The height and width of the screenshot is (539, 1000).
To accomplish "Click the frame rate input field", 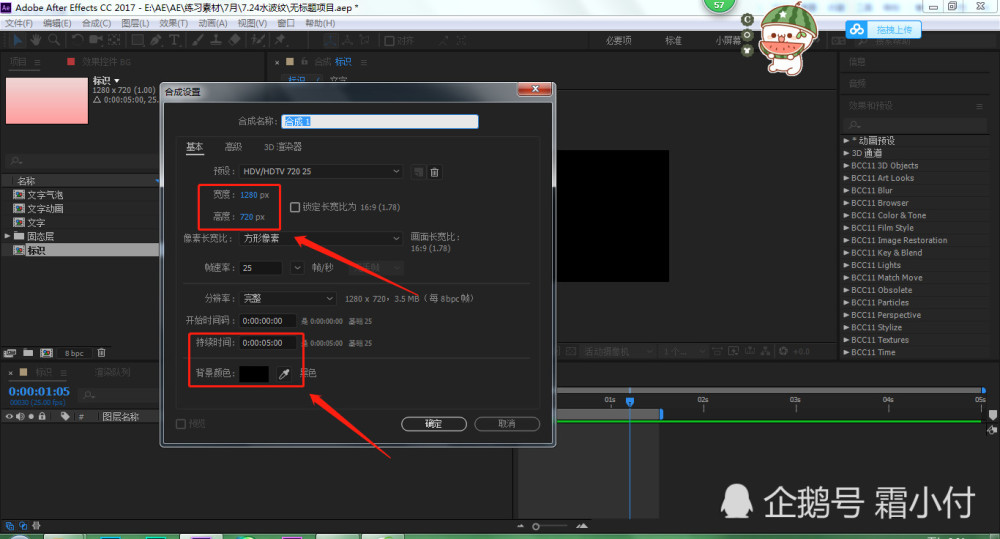I will point(261,268).
